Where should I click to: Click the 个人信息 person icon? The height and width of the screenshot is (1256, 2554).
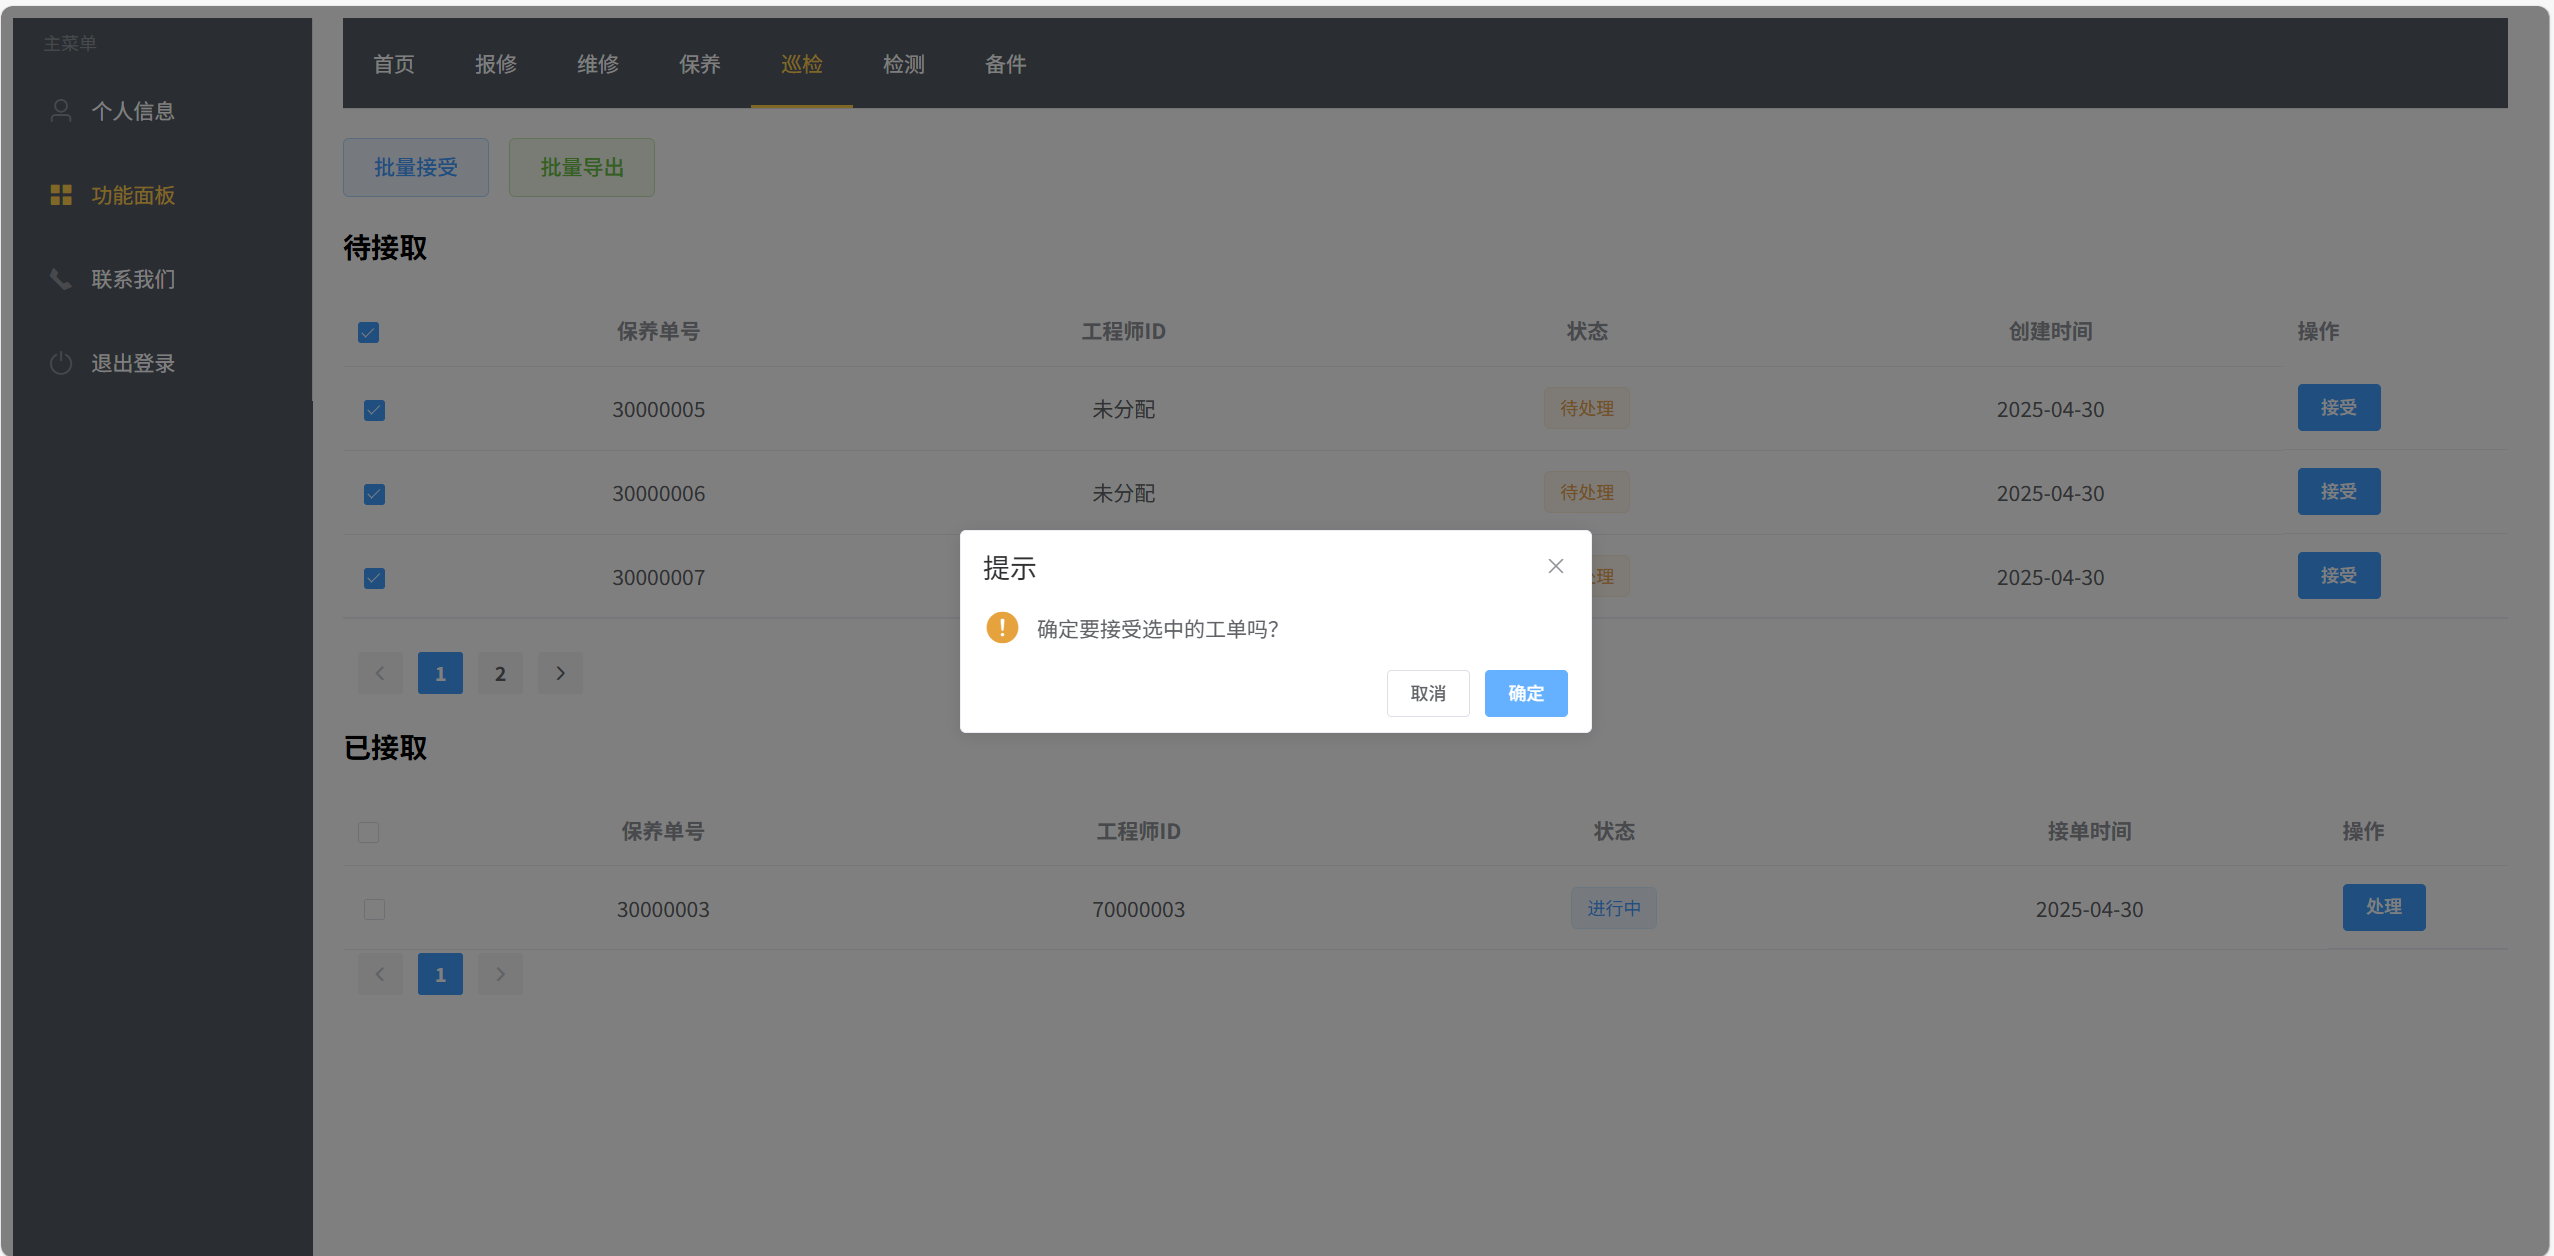61,110
